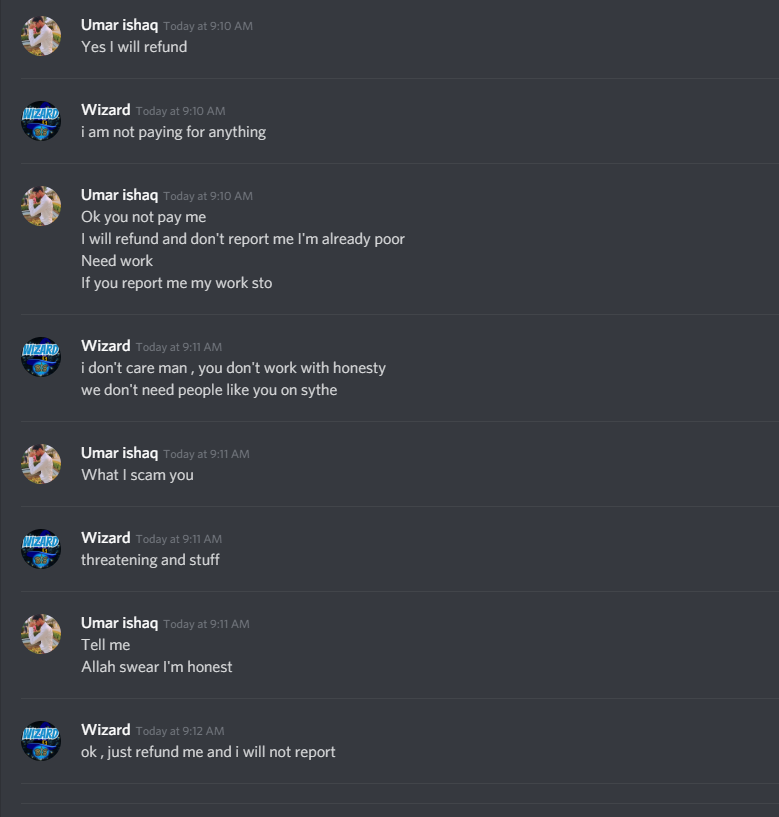779x817 pixels.
Task: Click Umar ishaq avatar next to 'Tell me'
Action: click(41, 634)
